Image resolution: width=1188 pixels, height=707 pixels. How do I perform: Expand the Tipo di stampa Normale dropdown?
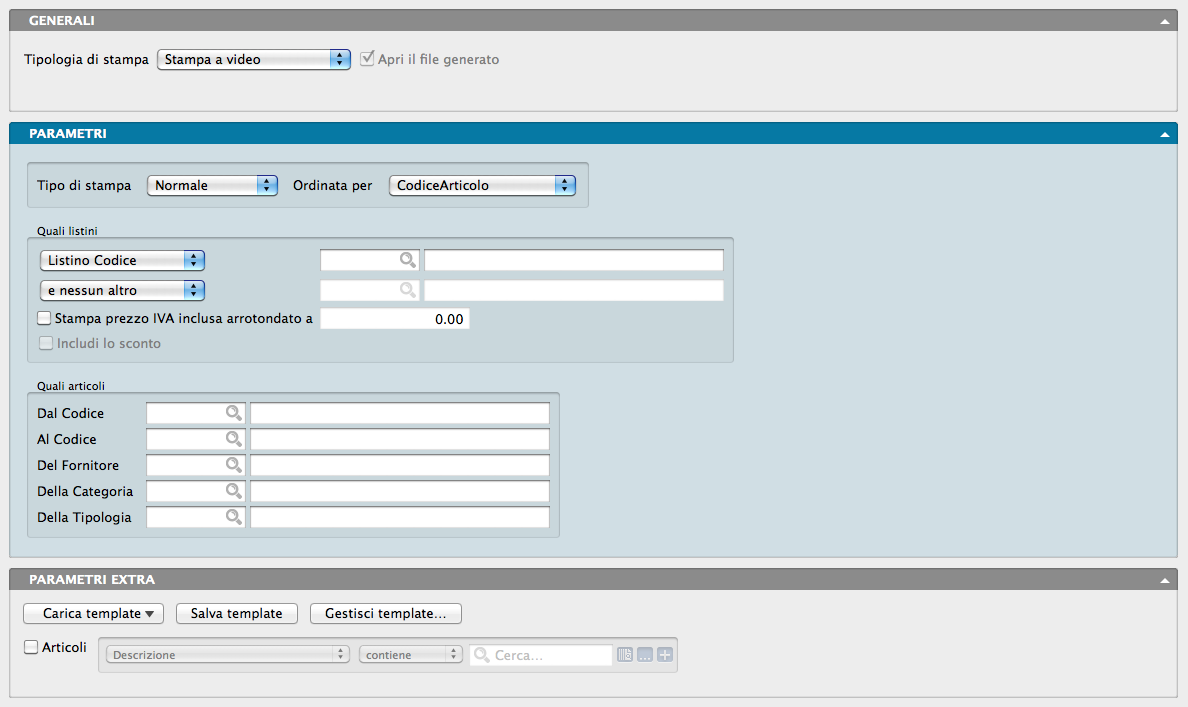[x=212, y=185]
